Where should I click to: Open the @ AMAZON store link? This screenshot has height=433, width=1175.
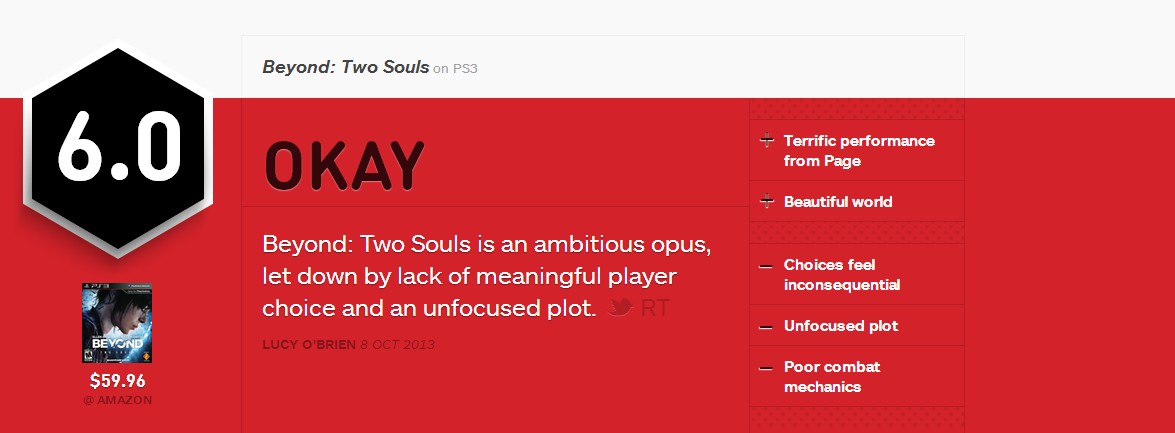click(118, 400)
